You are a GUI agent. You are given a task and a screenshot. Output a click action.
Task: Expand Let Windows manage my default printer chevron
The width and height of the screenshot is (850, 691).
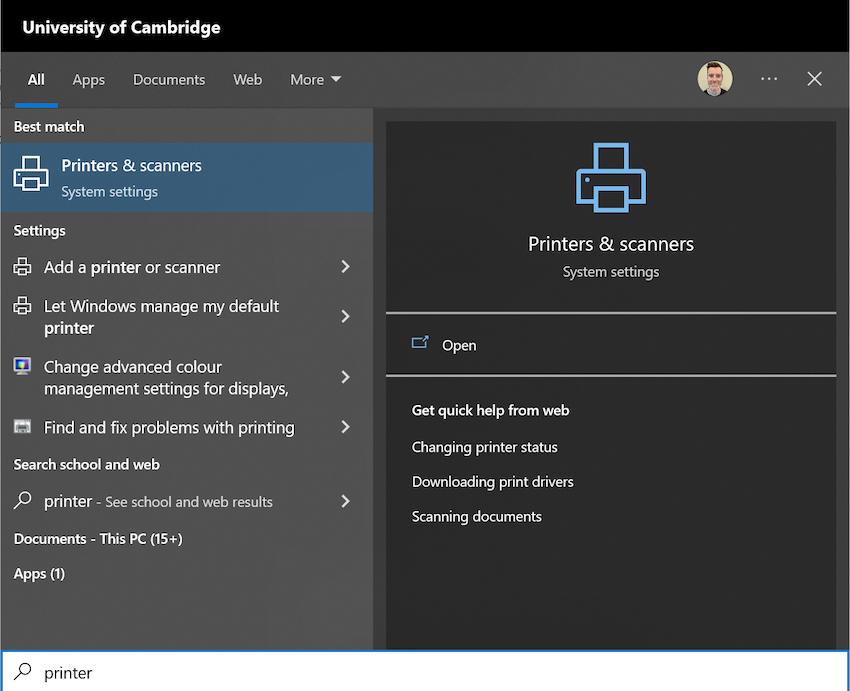coord(345,316)
